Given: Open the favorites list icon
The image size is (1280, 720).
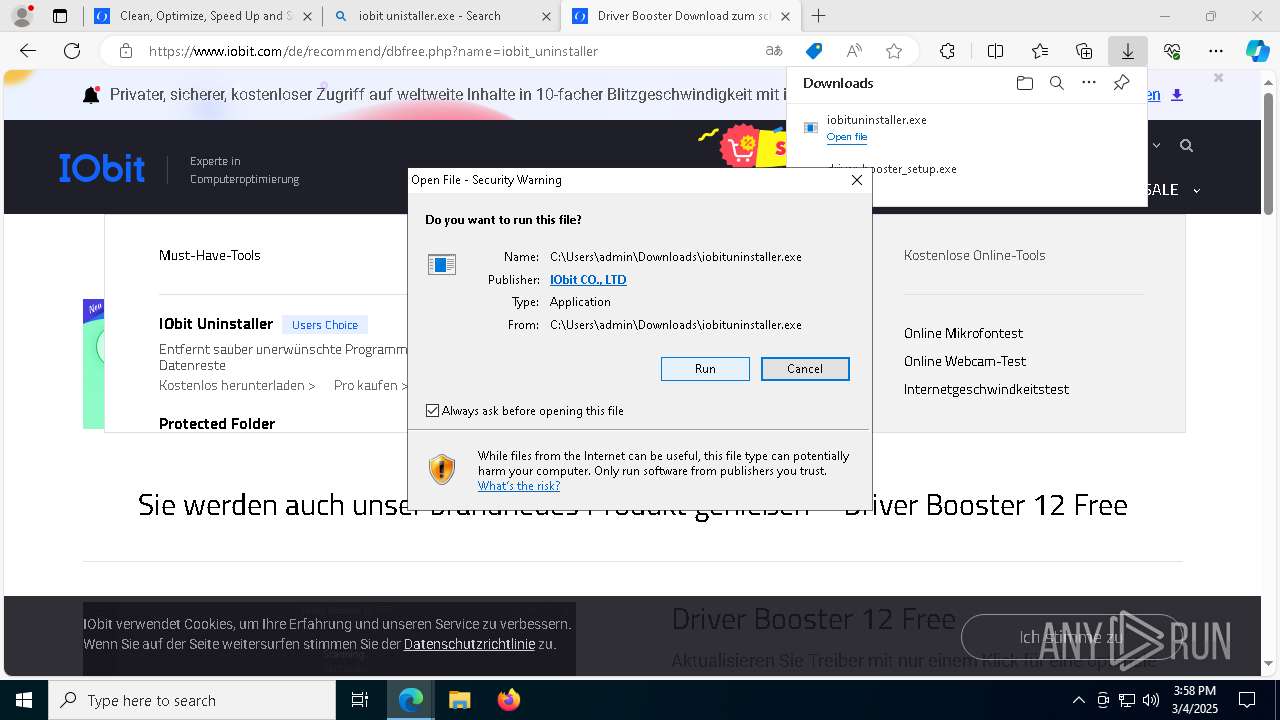Looking at the screenshot, I should [1040, 51].
